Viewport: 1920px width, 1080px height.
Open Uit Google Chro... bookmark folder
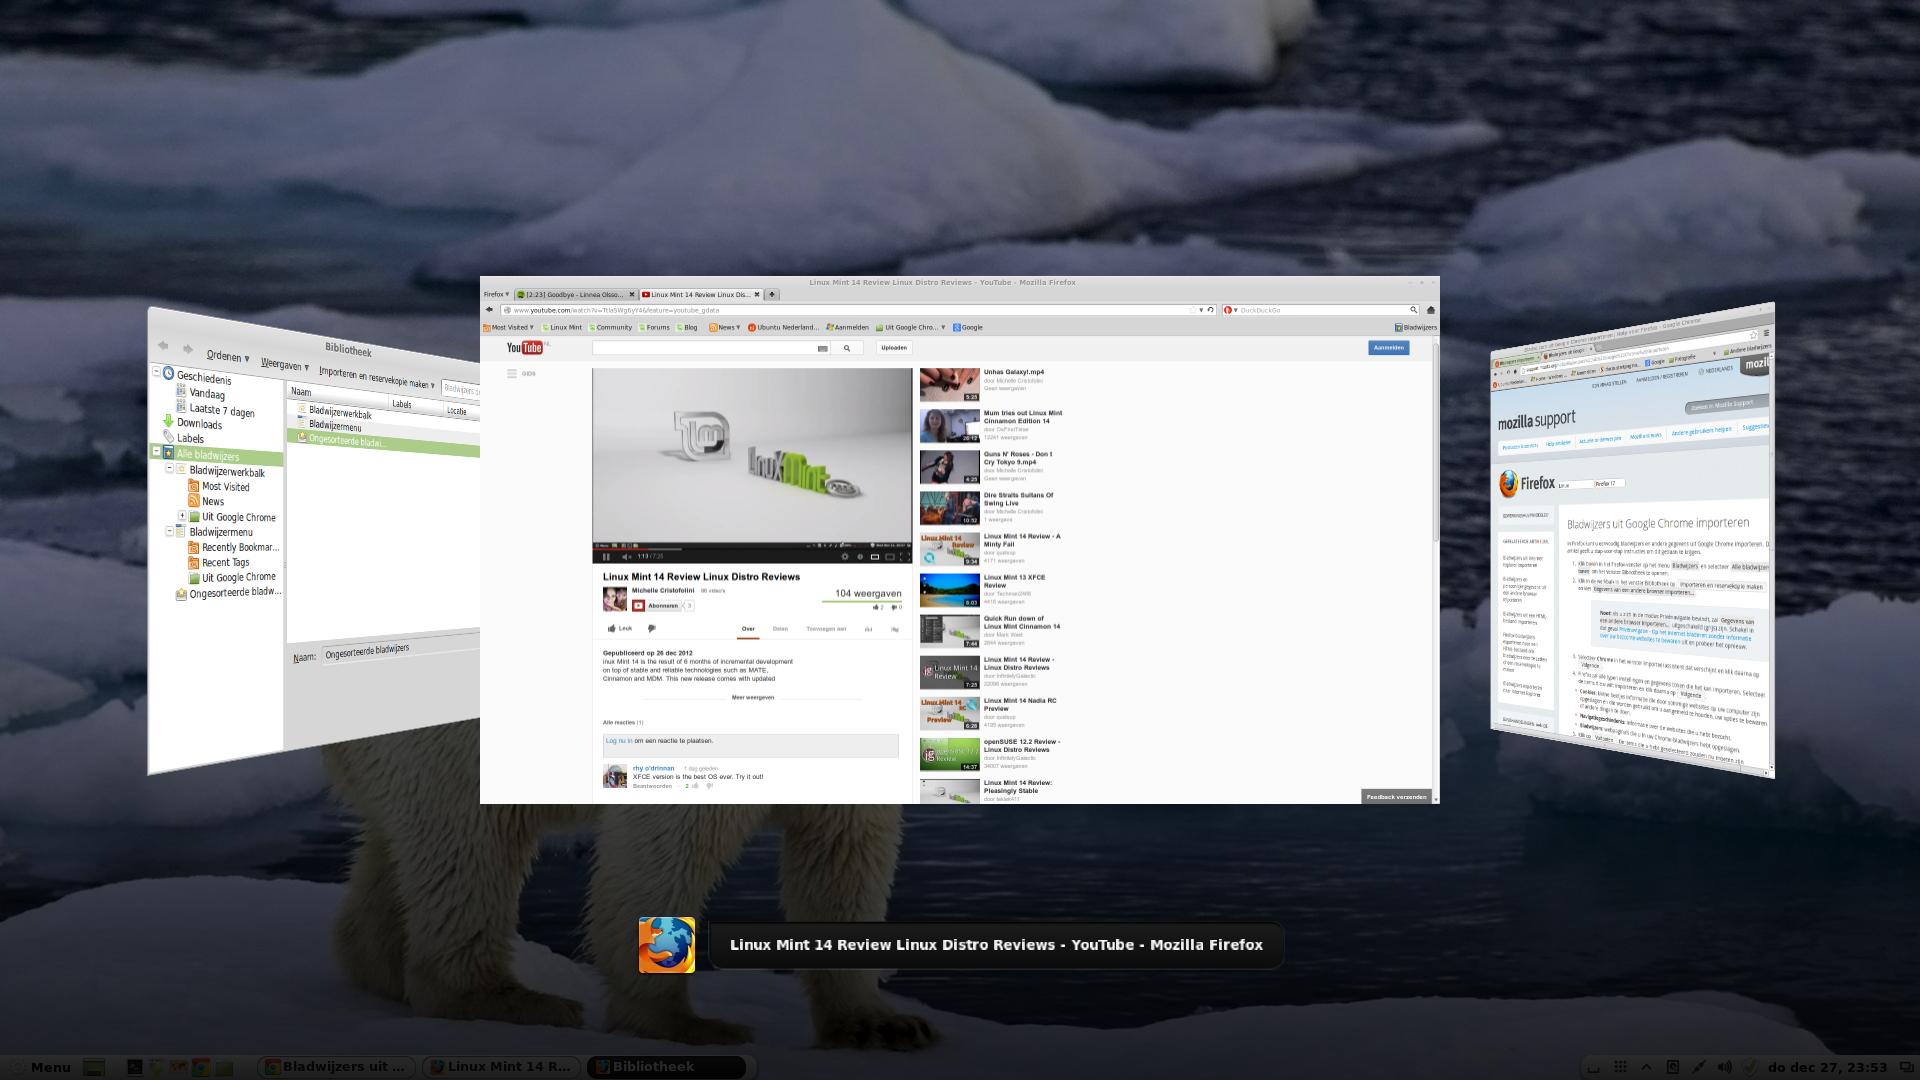tap(909, 327)
